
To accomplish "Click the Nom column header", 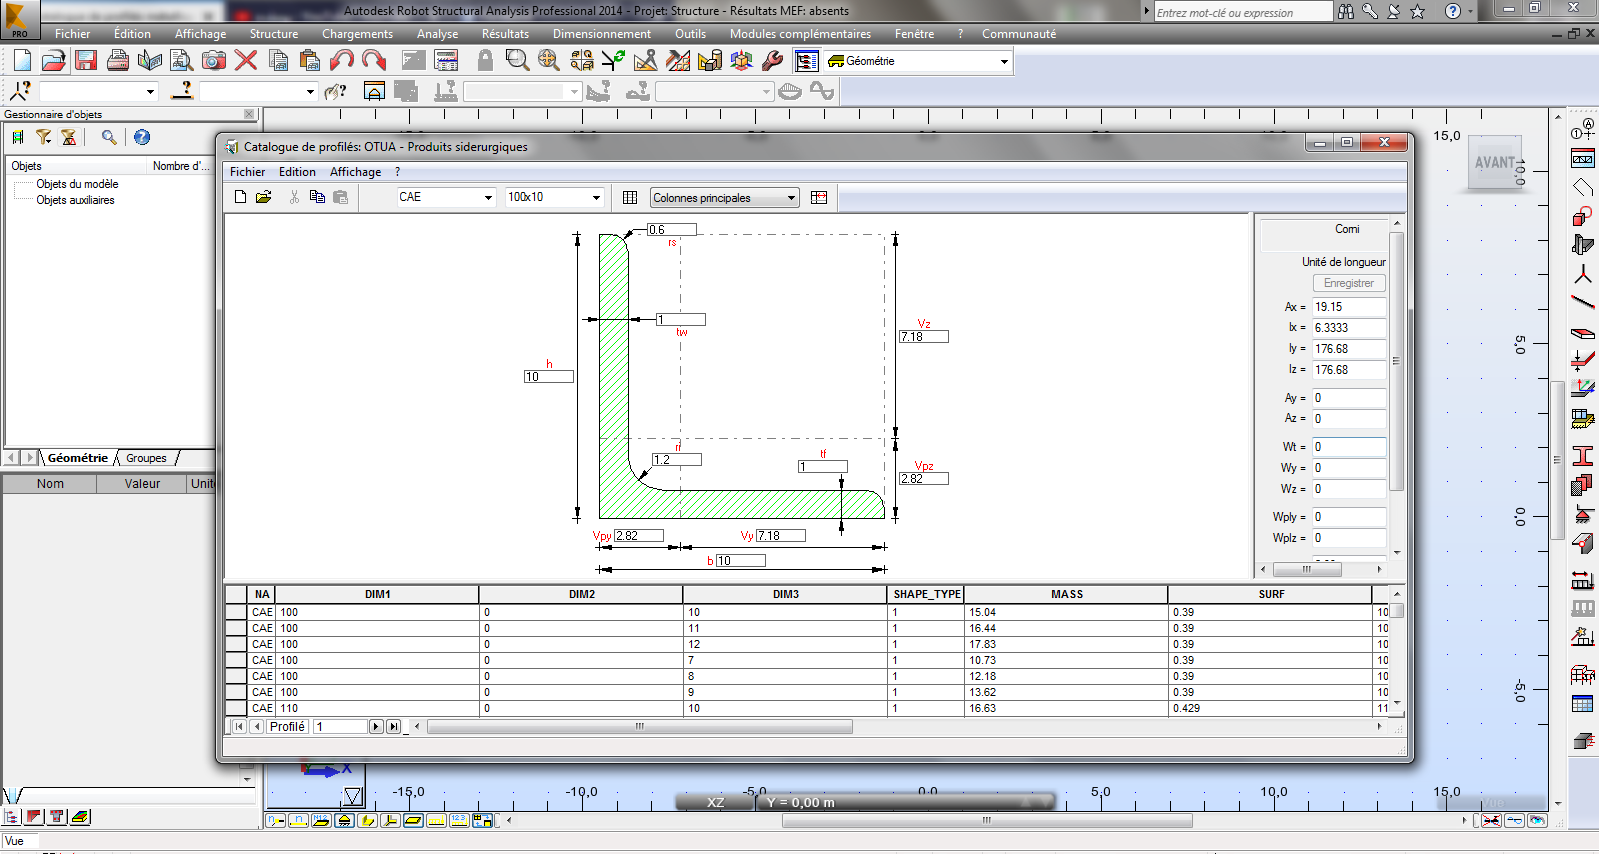I will (50, 484).
